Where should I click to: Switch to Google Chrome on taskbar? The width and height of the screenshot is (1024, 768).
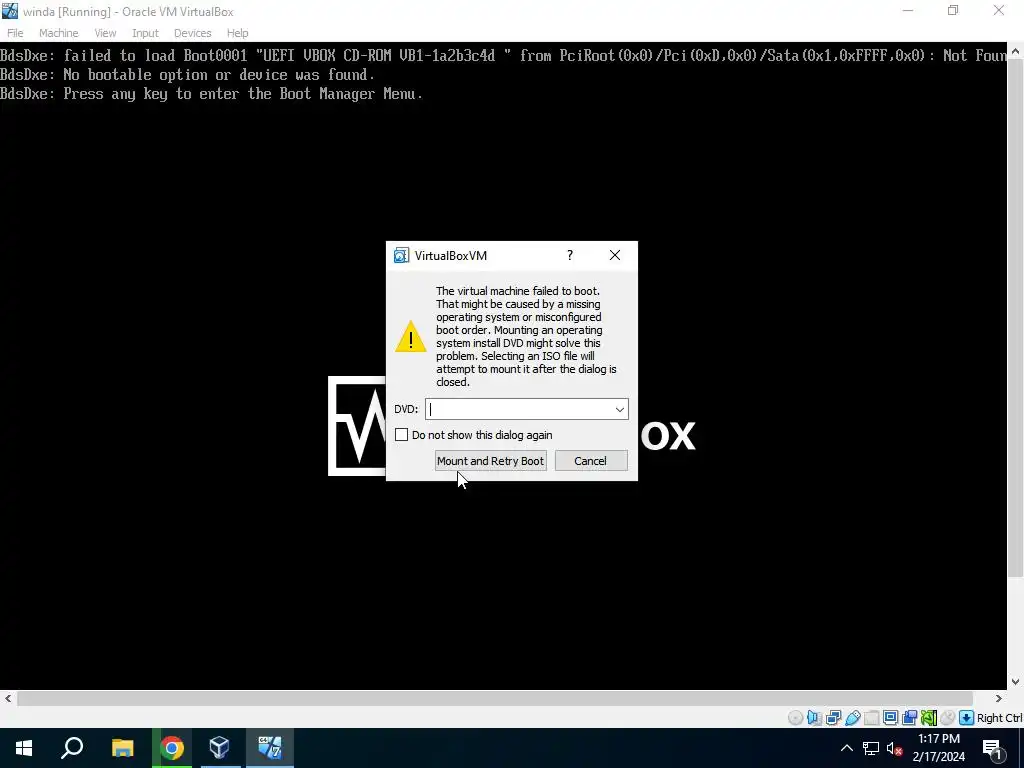point(172,748)
